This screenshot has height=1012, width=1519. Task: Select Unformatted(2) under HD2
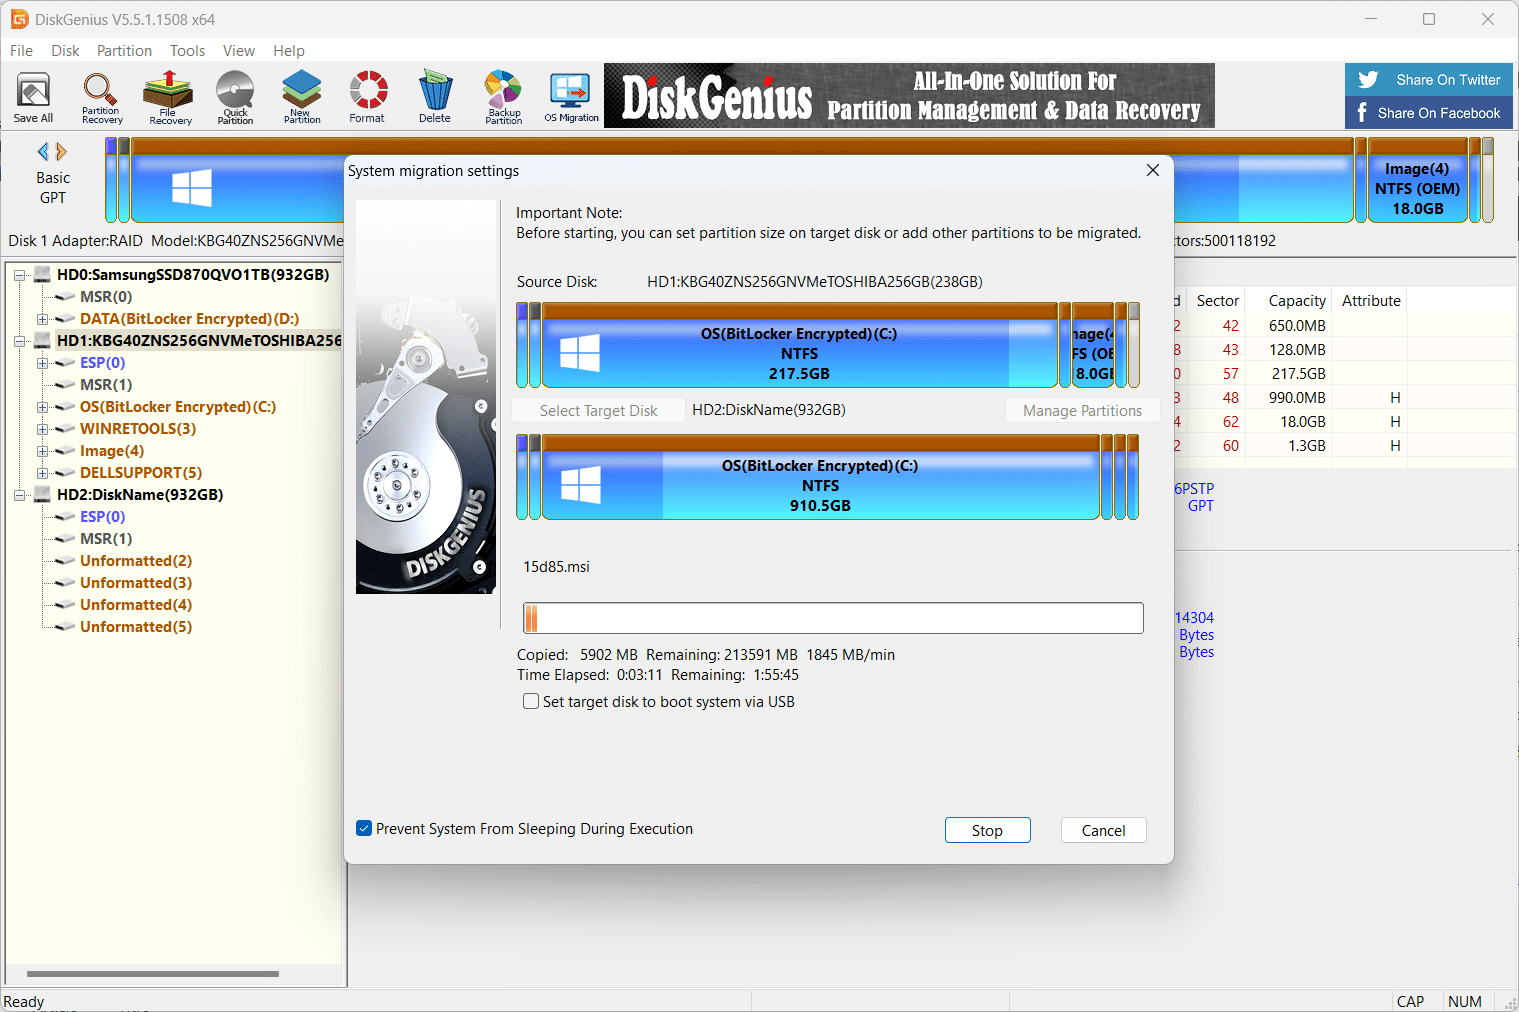tap(136, 560)
